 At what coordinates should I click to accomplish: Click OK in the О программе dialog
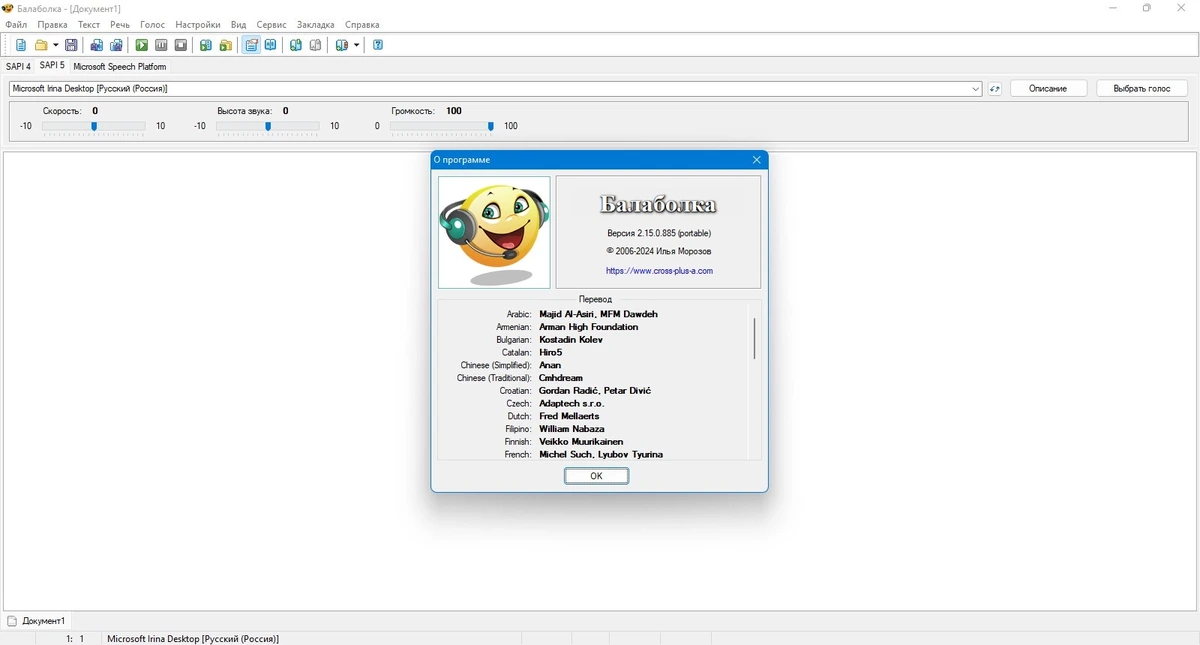click(596, 476)
